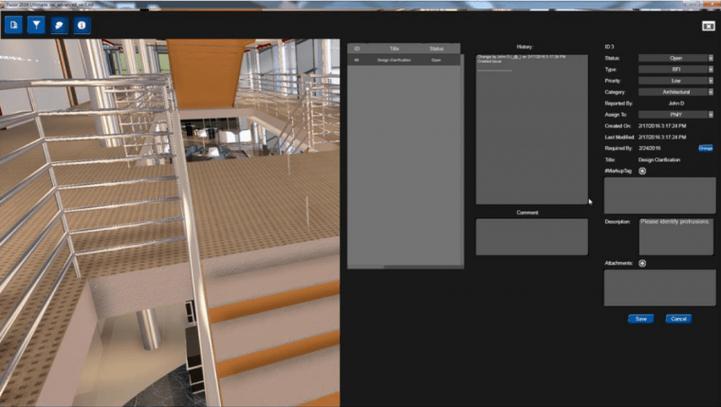Click the Required By date value
This screenshot has height=407, width=721.
[x=649, y=149]
